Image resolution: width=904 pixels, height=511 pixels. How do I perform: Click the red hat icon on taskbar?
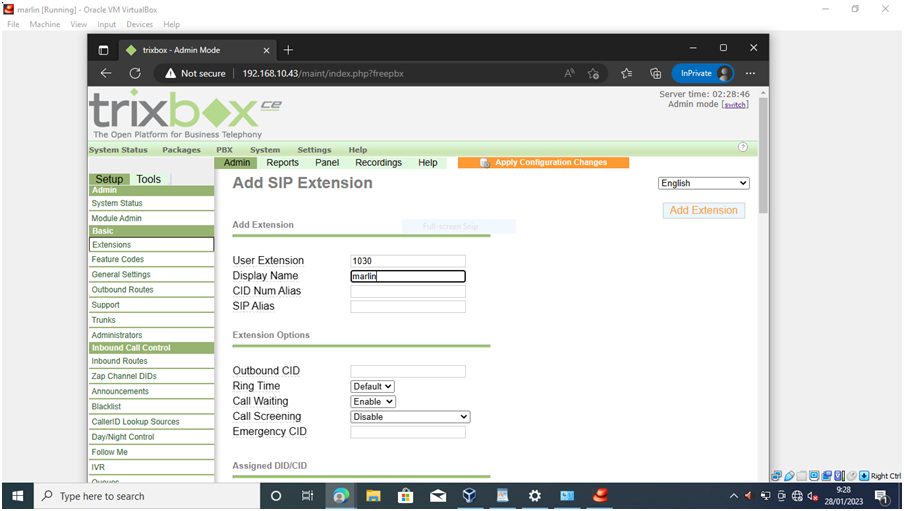(600, 496)
